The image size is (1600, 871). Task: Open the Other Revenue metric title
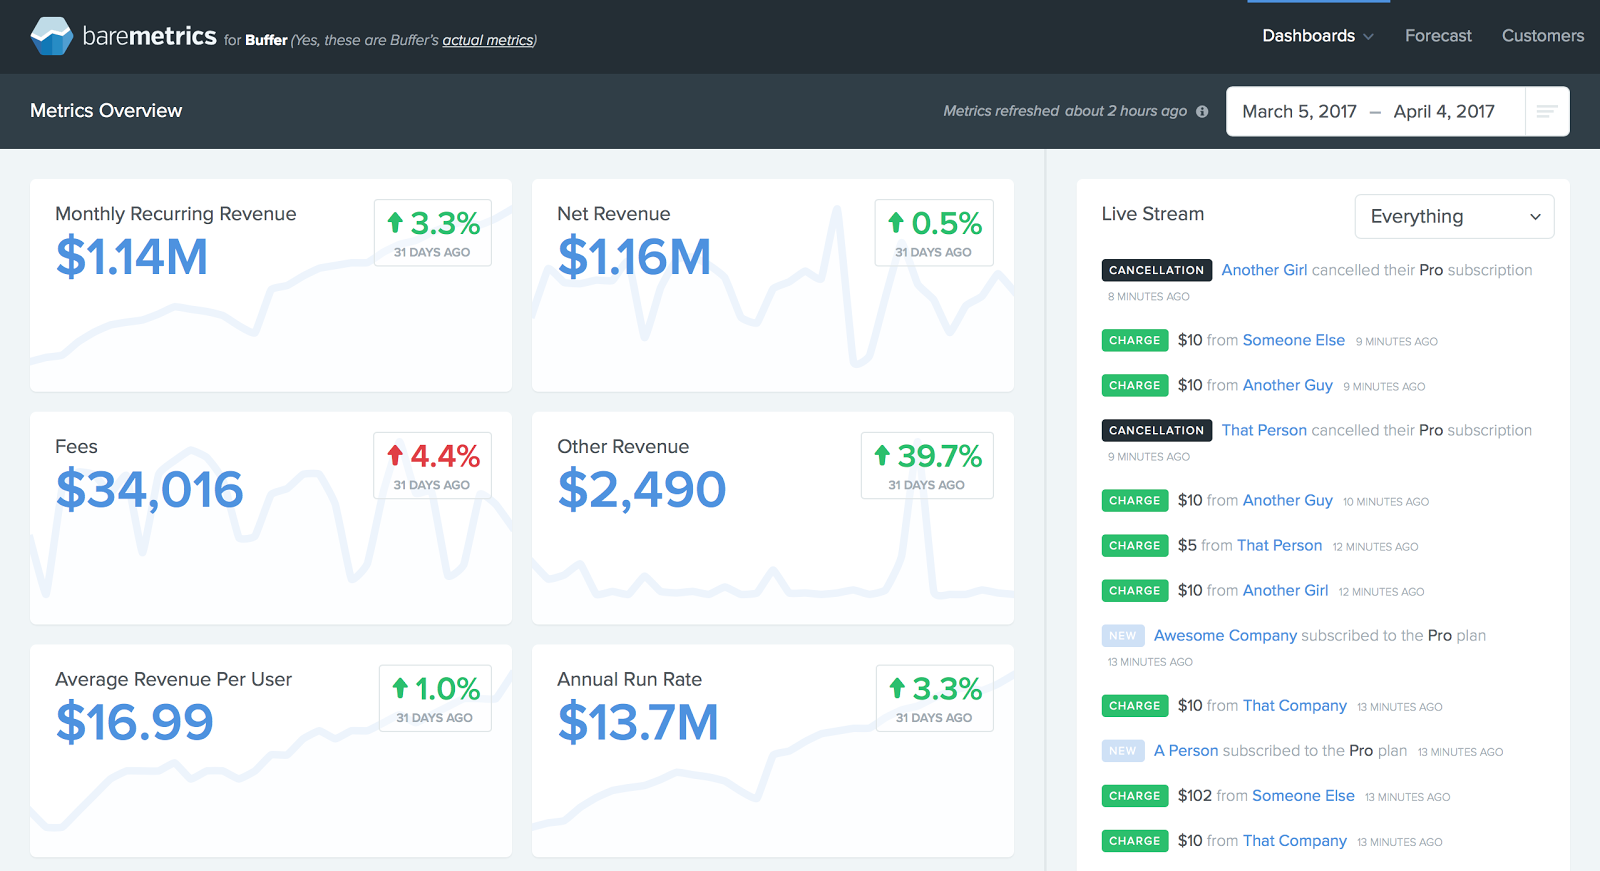click(623, 447)
